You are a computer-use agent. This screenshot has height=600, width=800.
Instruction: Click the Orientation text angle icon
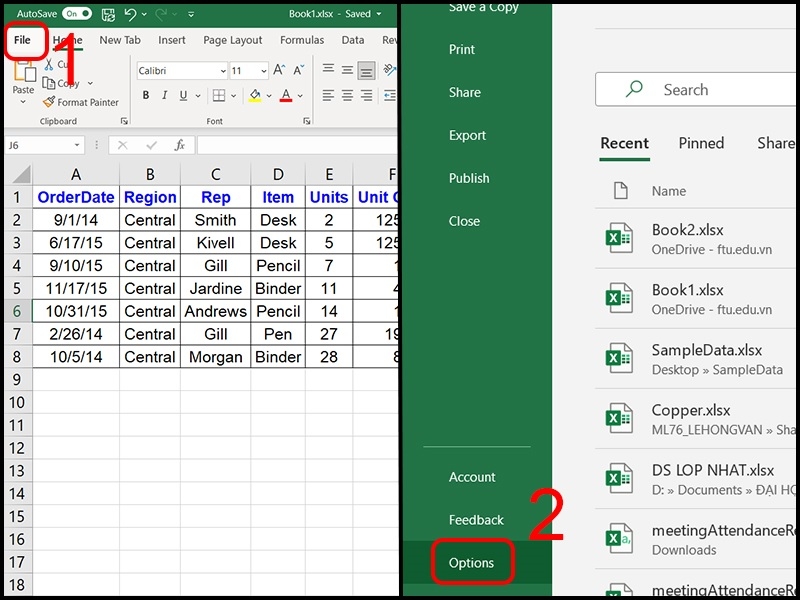tap(390, 70)
